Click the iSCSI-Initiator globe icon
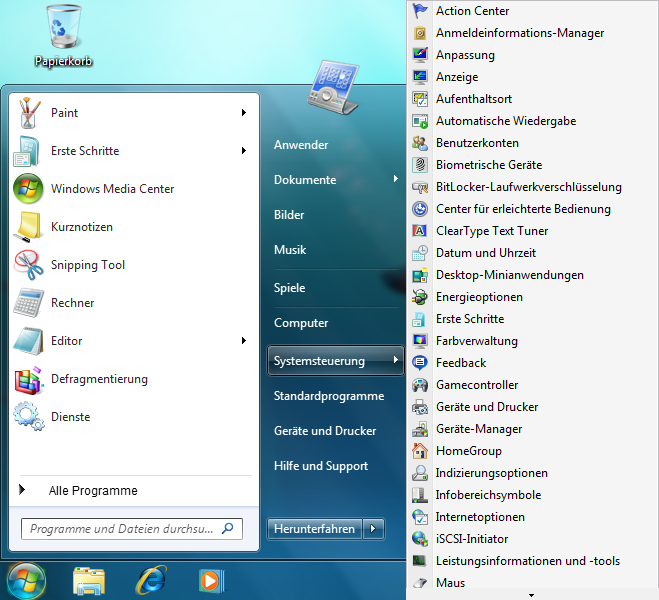 click(420, 539)
